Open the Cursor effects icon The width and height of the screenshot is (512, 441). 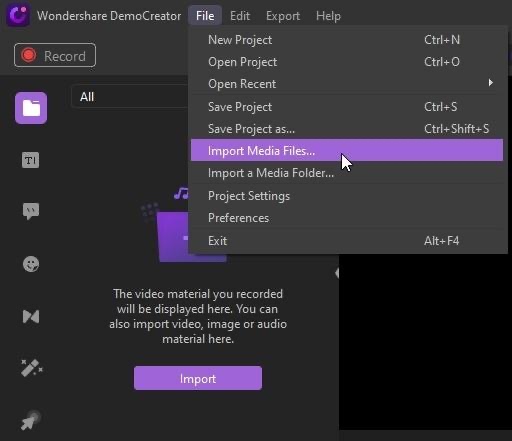[31, 420]
